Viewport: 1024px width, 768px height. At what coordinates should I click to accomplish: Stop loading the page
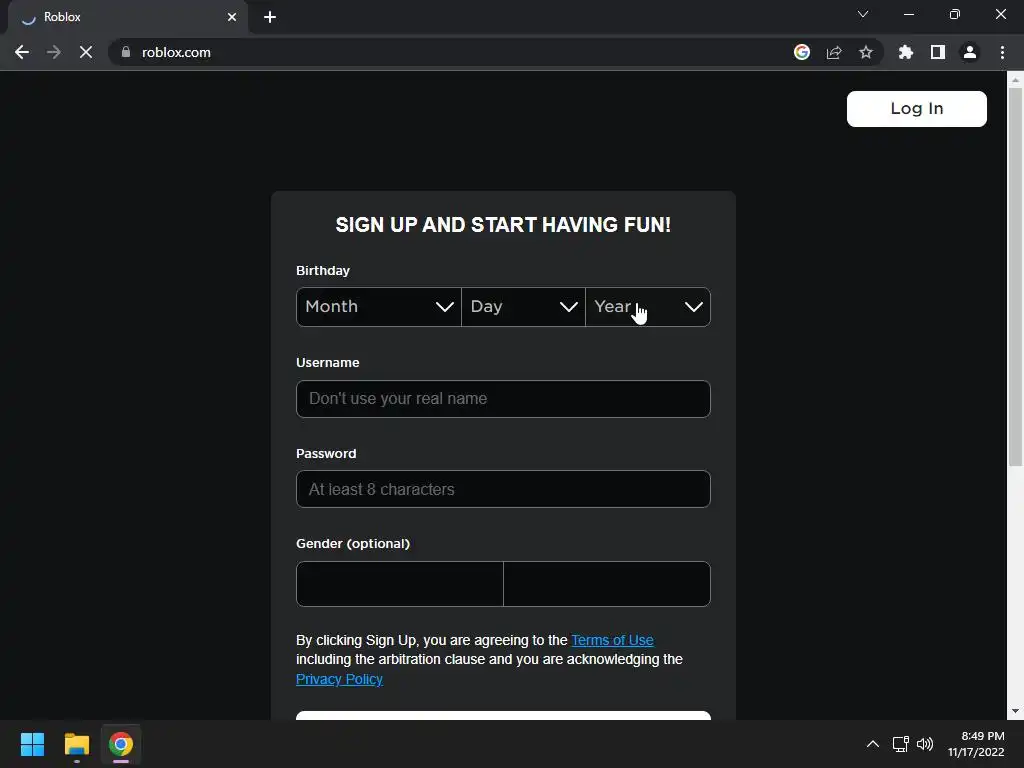[x=86, y=52]
